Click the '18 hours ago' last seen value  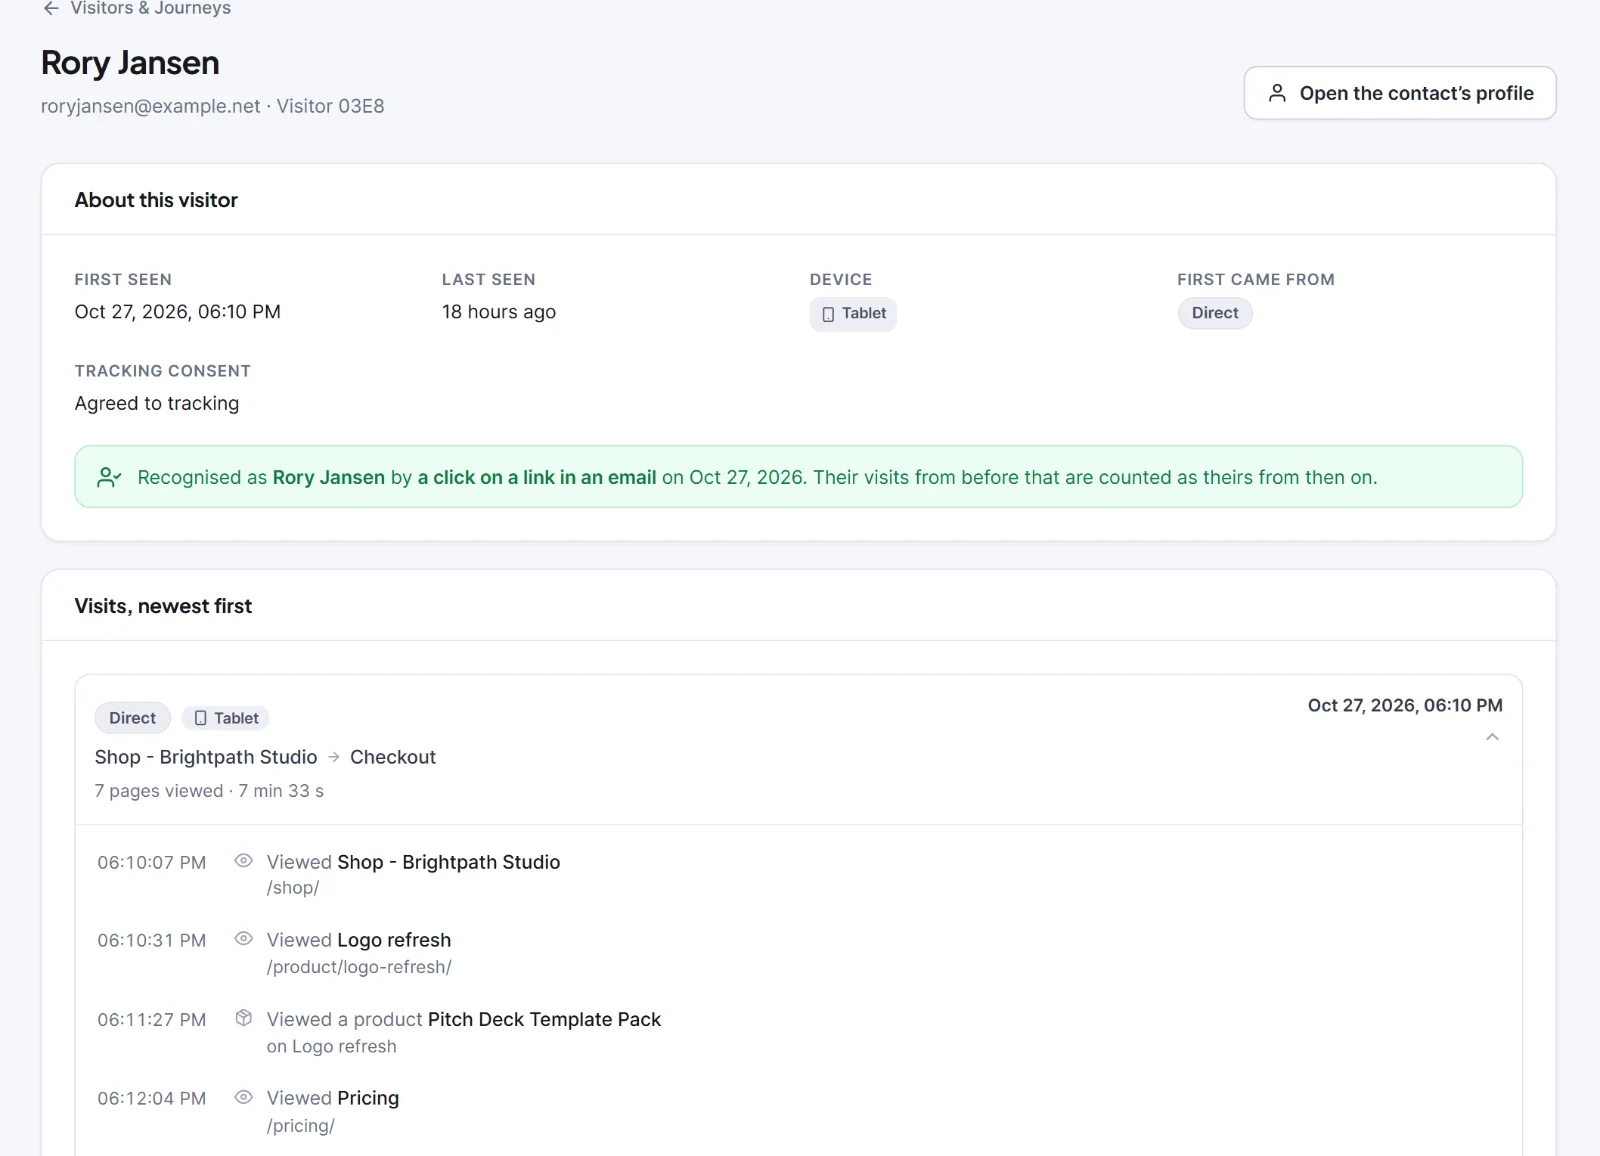(x=499, y=312)
